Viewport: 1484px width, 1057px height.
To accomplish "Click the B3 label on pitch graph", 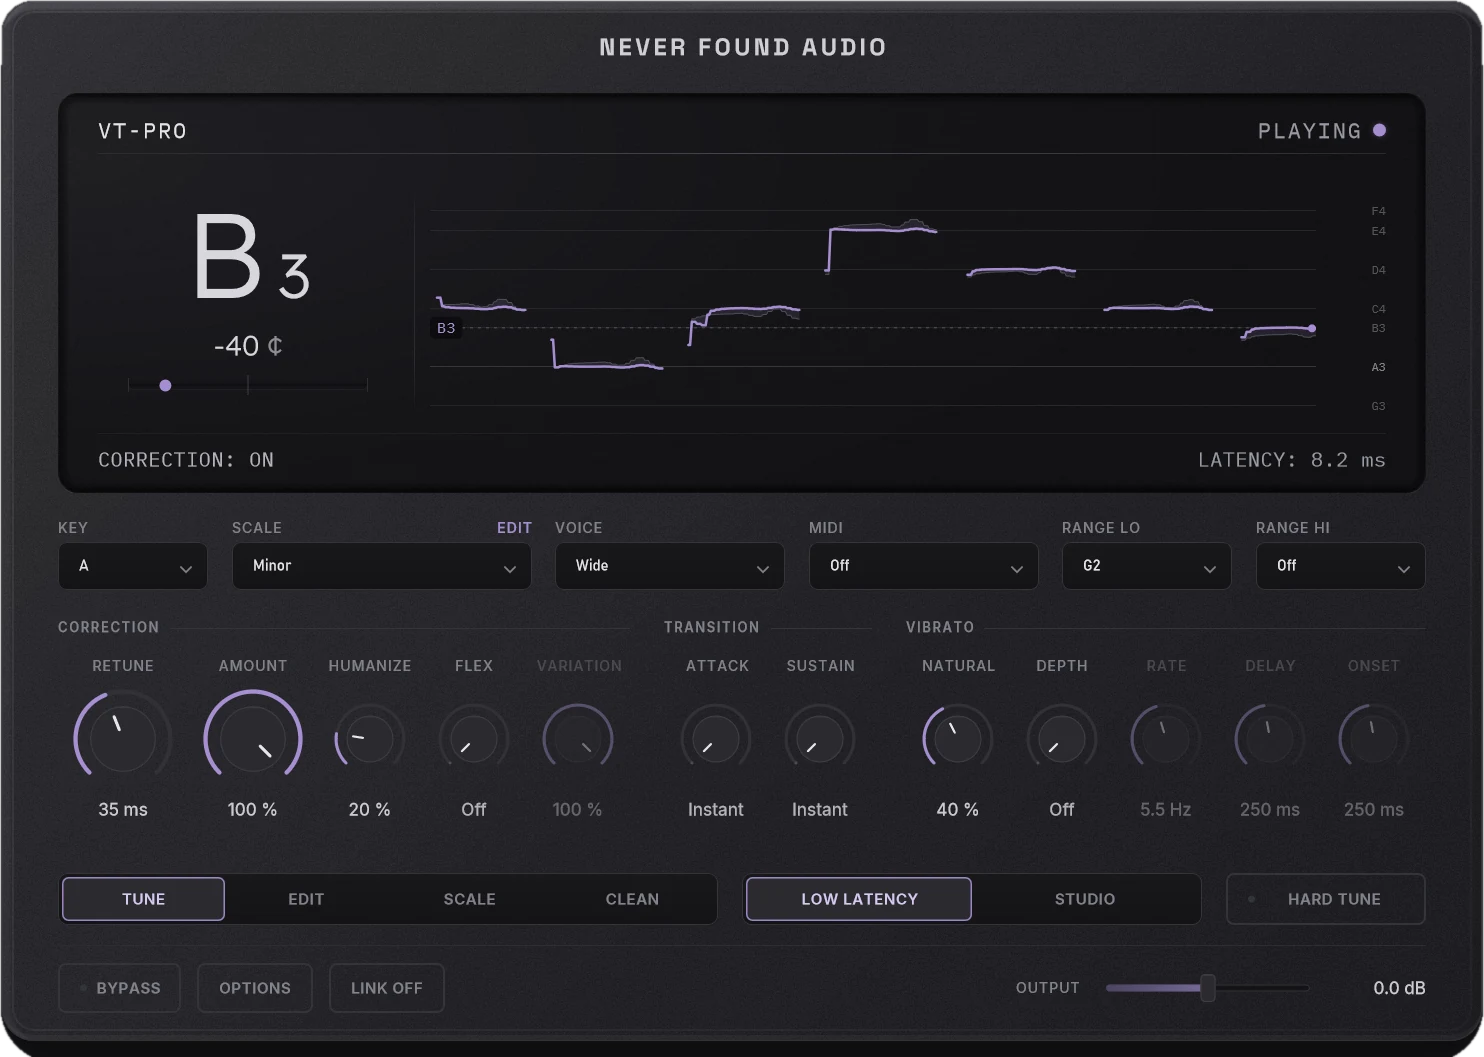I will [x=446, y=328].
